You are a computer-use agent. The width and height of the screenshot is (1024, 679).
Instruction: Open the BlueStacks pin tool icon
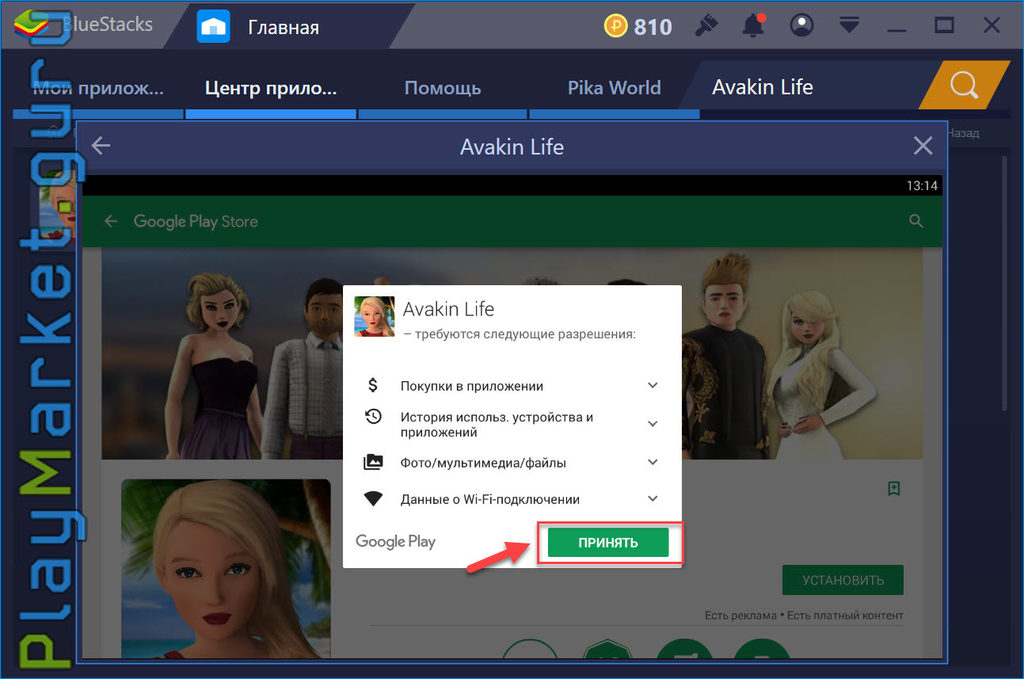point(706,25)
